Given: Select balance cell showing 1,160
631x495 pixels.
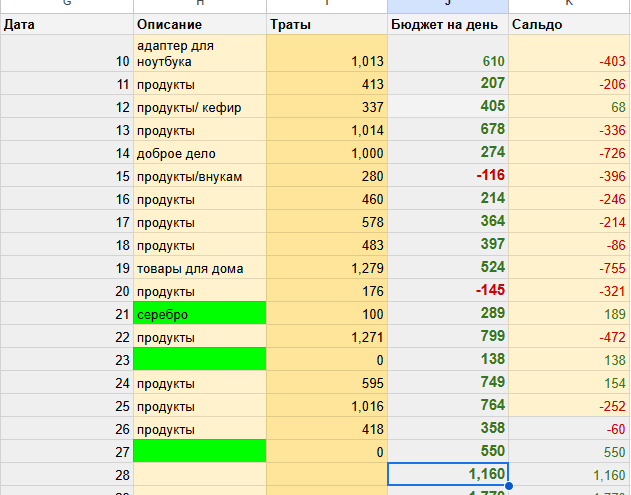Looking at the screenshot, I should (569, 474).
